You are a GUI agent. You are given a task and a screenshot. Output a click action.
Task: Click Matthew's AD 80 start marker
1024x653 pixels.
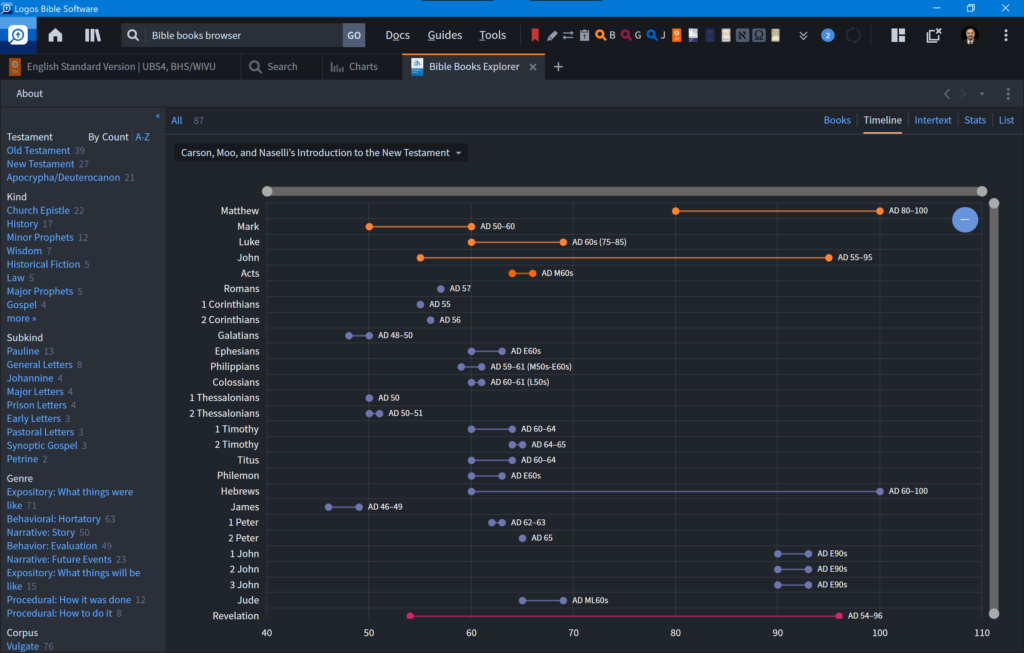tap(676, 211)
